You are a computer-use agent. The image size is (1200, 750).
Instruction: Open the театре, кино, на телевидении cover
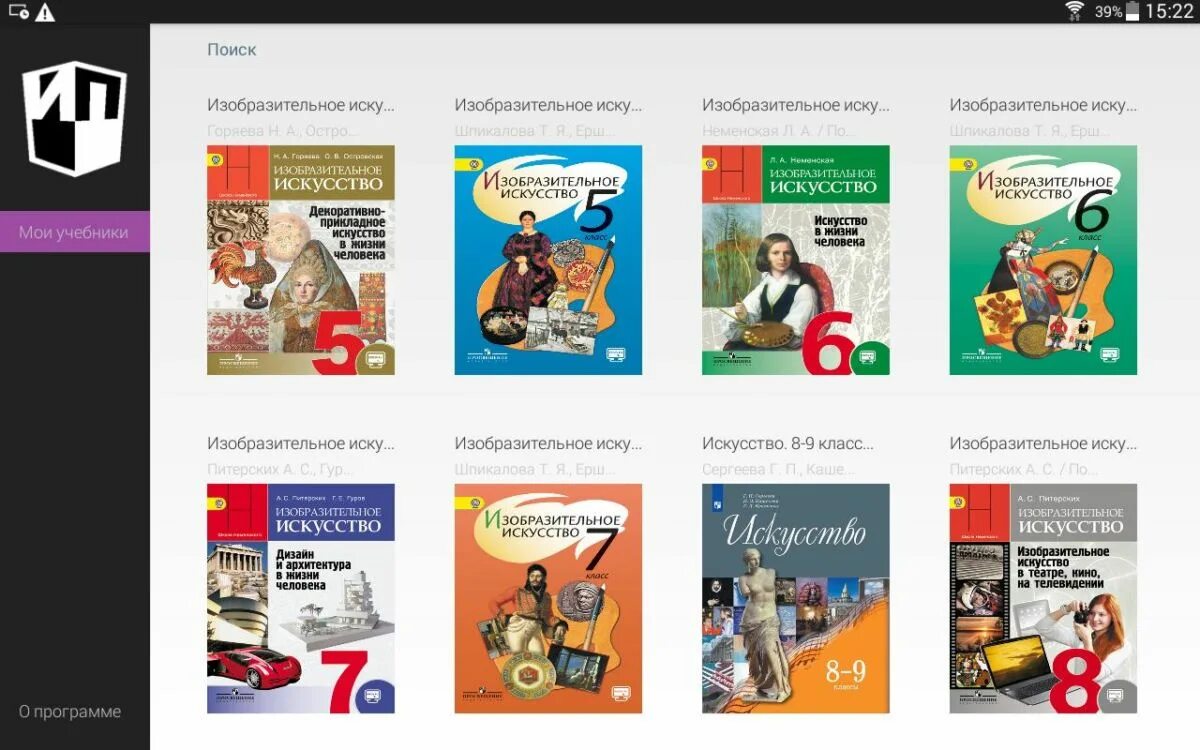click(1043, 599)
